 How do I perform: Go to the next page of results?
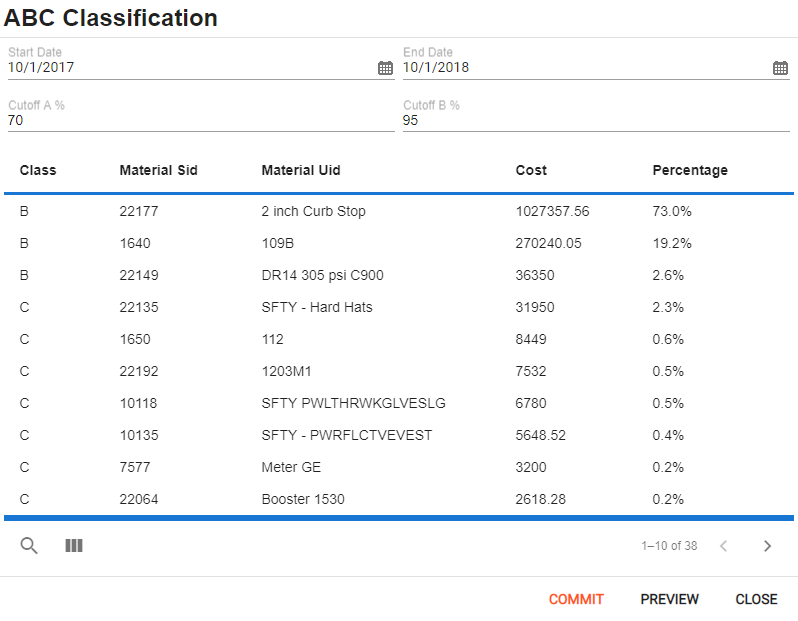[767, 546]
